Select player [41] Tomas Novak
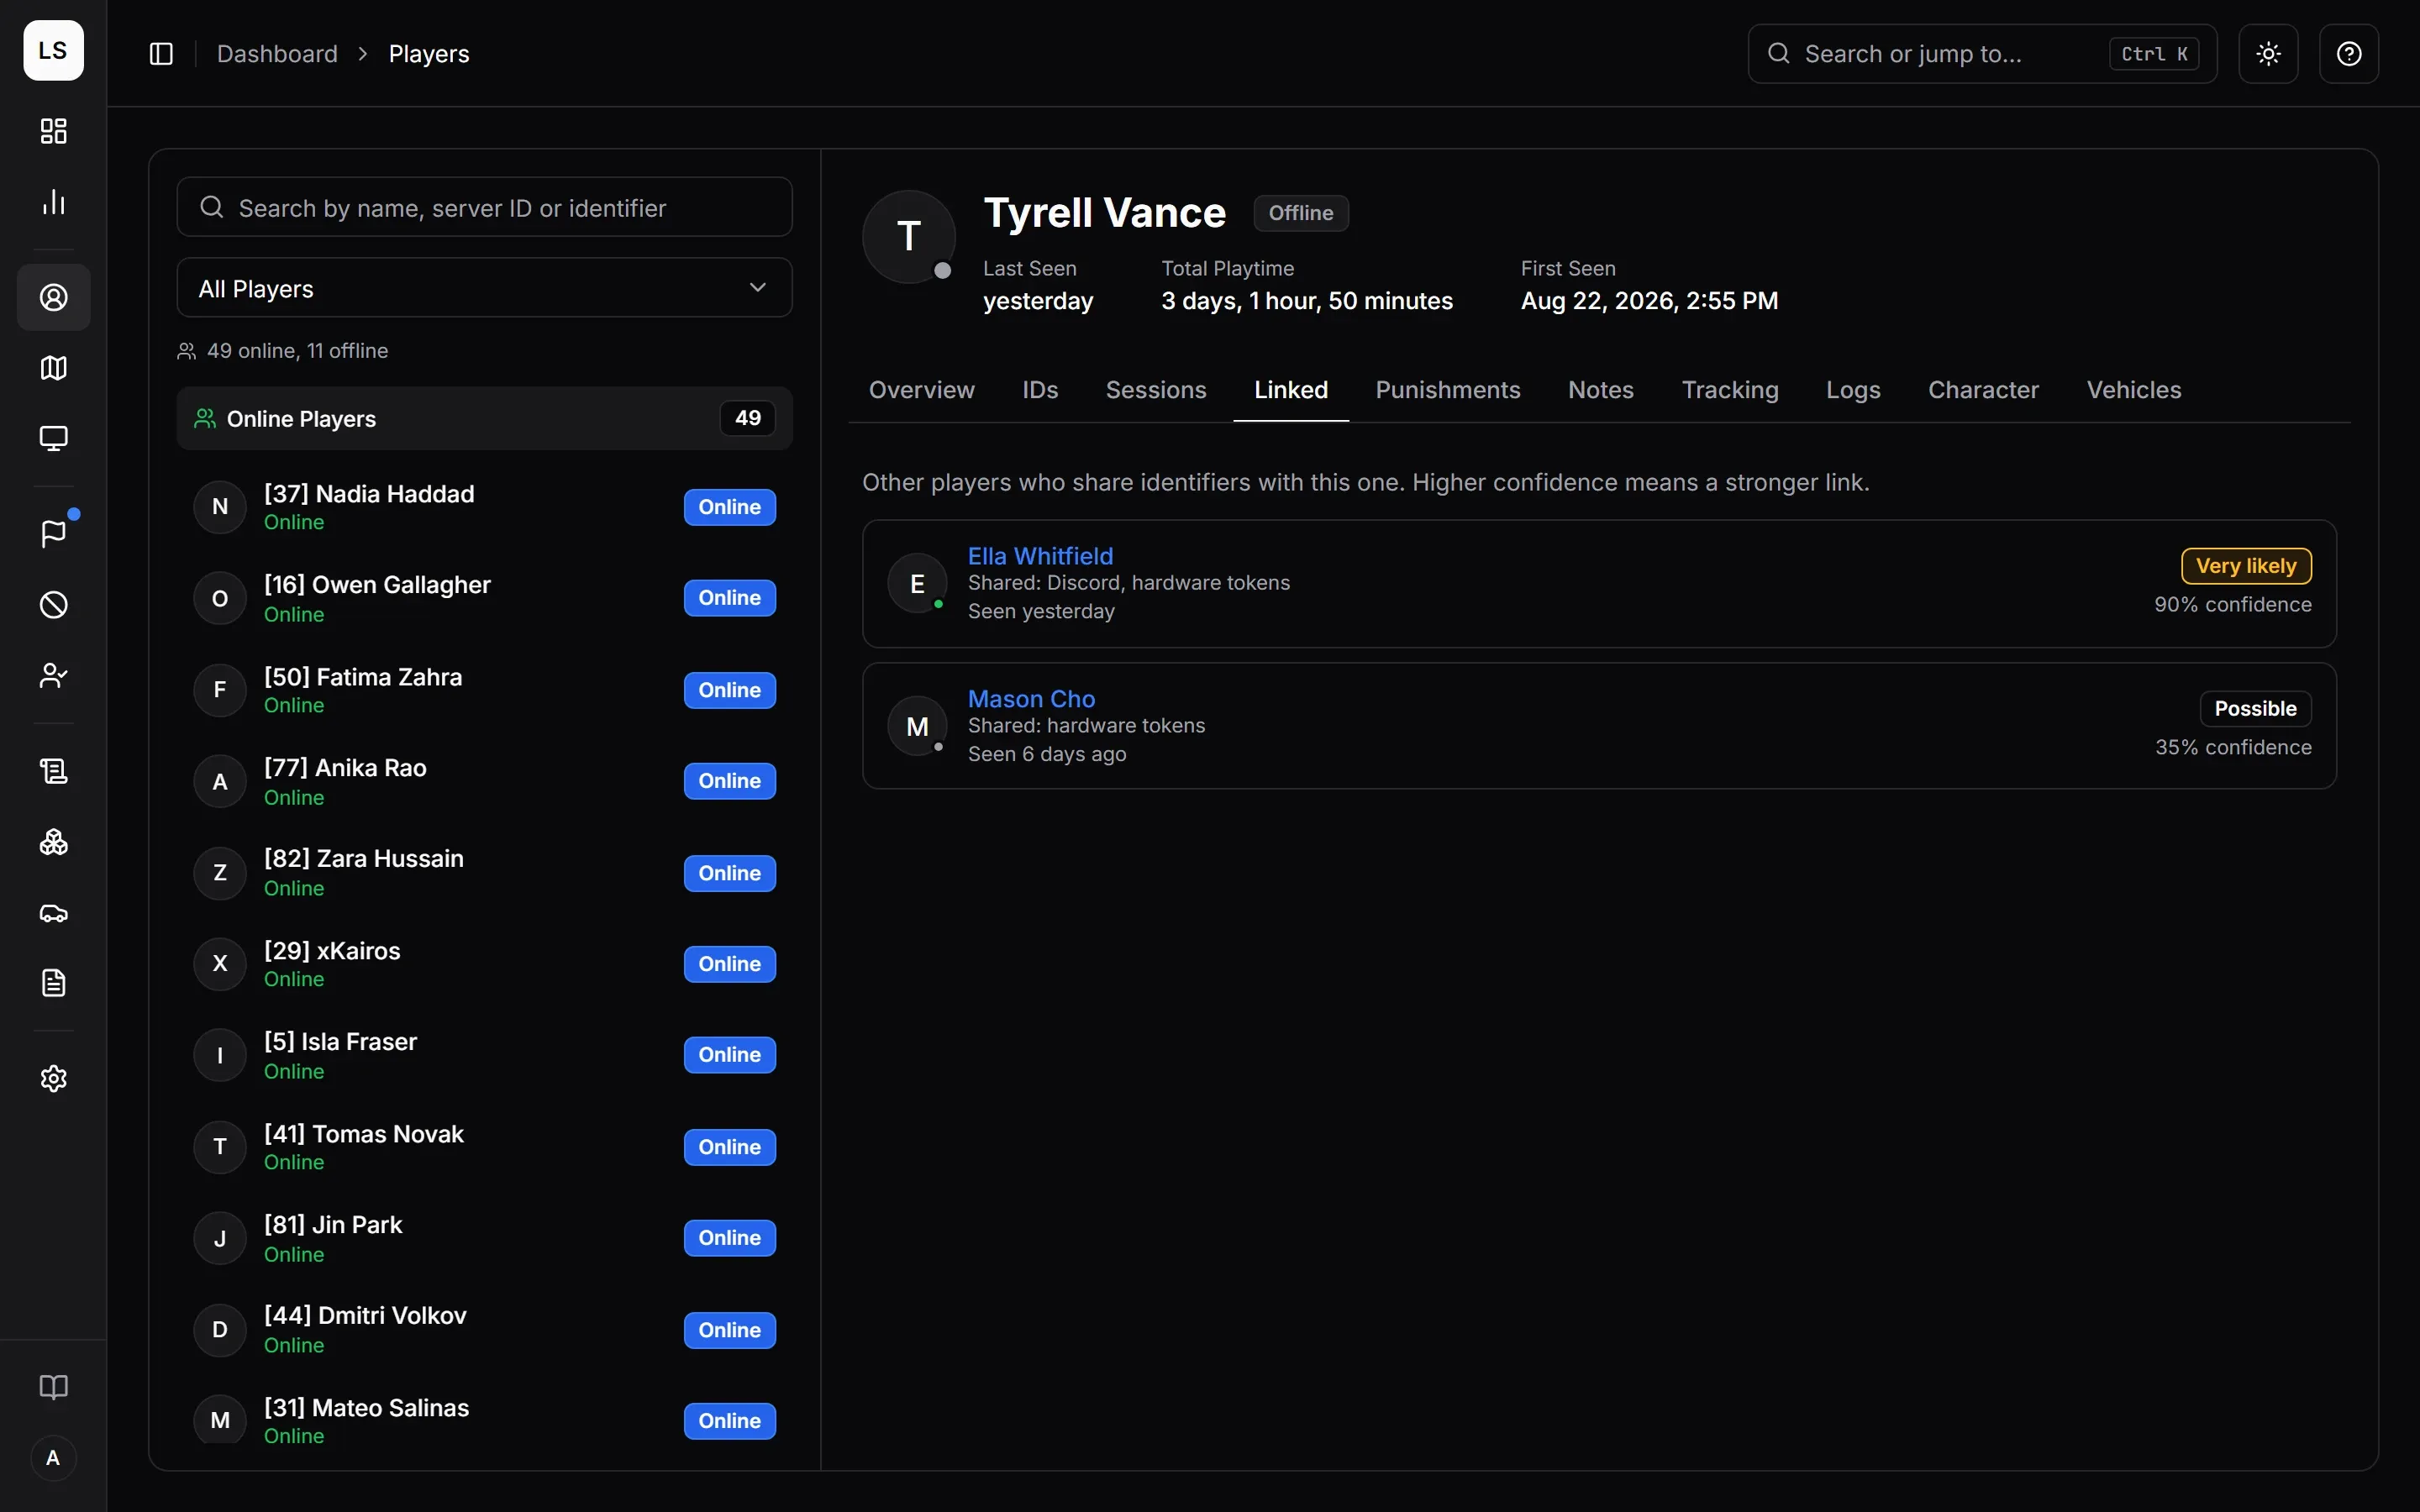This screenshot has height=1512, width=2420. (x=484, y=1147)
